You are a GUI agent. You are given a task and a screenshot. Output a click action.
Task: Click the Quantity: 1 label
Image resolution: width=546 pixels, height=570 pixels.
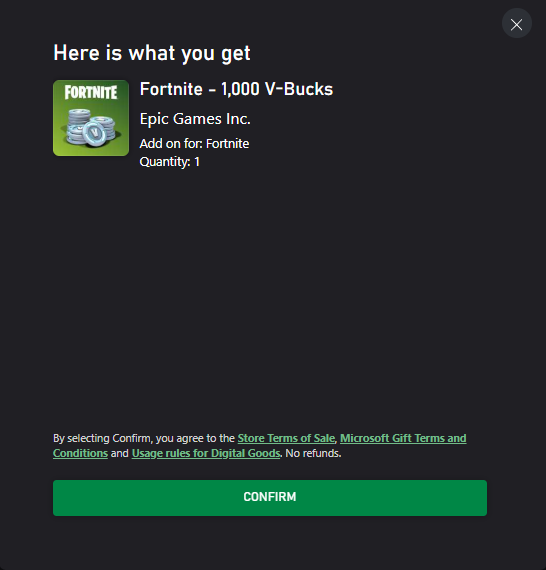tap(169, 162)
